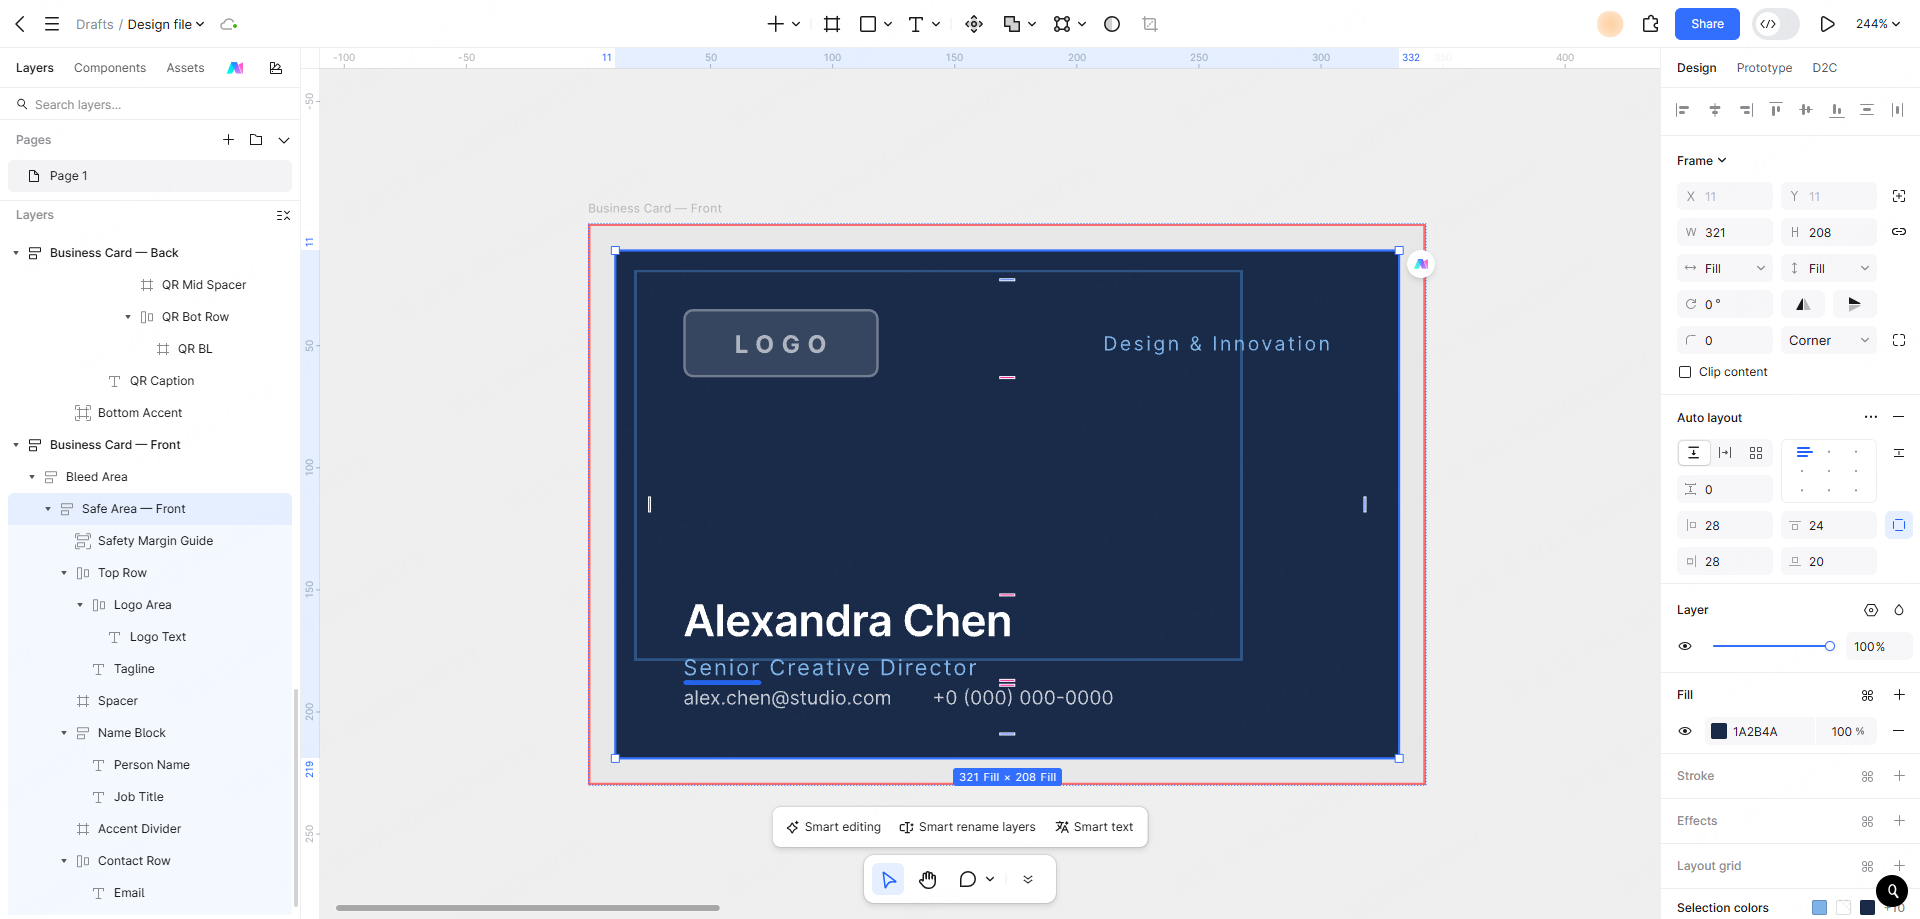The width and height of the screenshot is (1920, 919).
Task: Click the width W 321 input field
Action: click(1725, 232)
